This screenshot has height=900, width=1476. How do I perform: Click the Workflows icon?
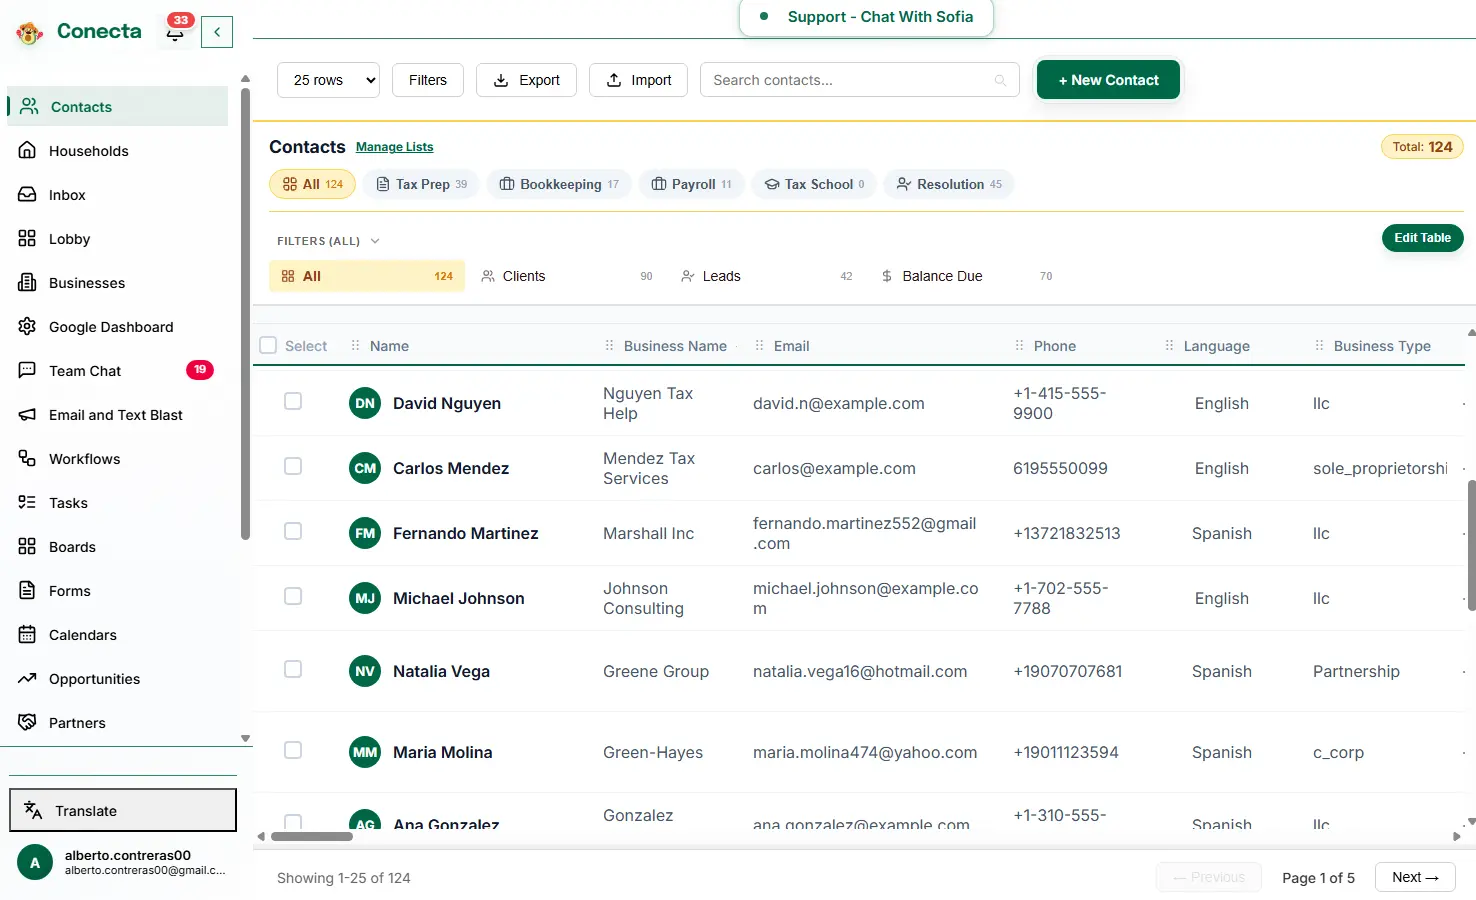tap(29, 458)
